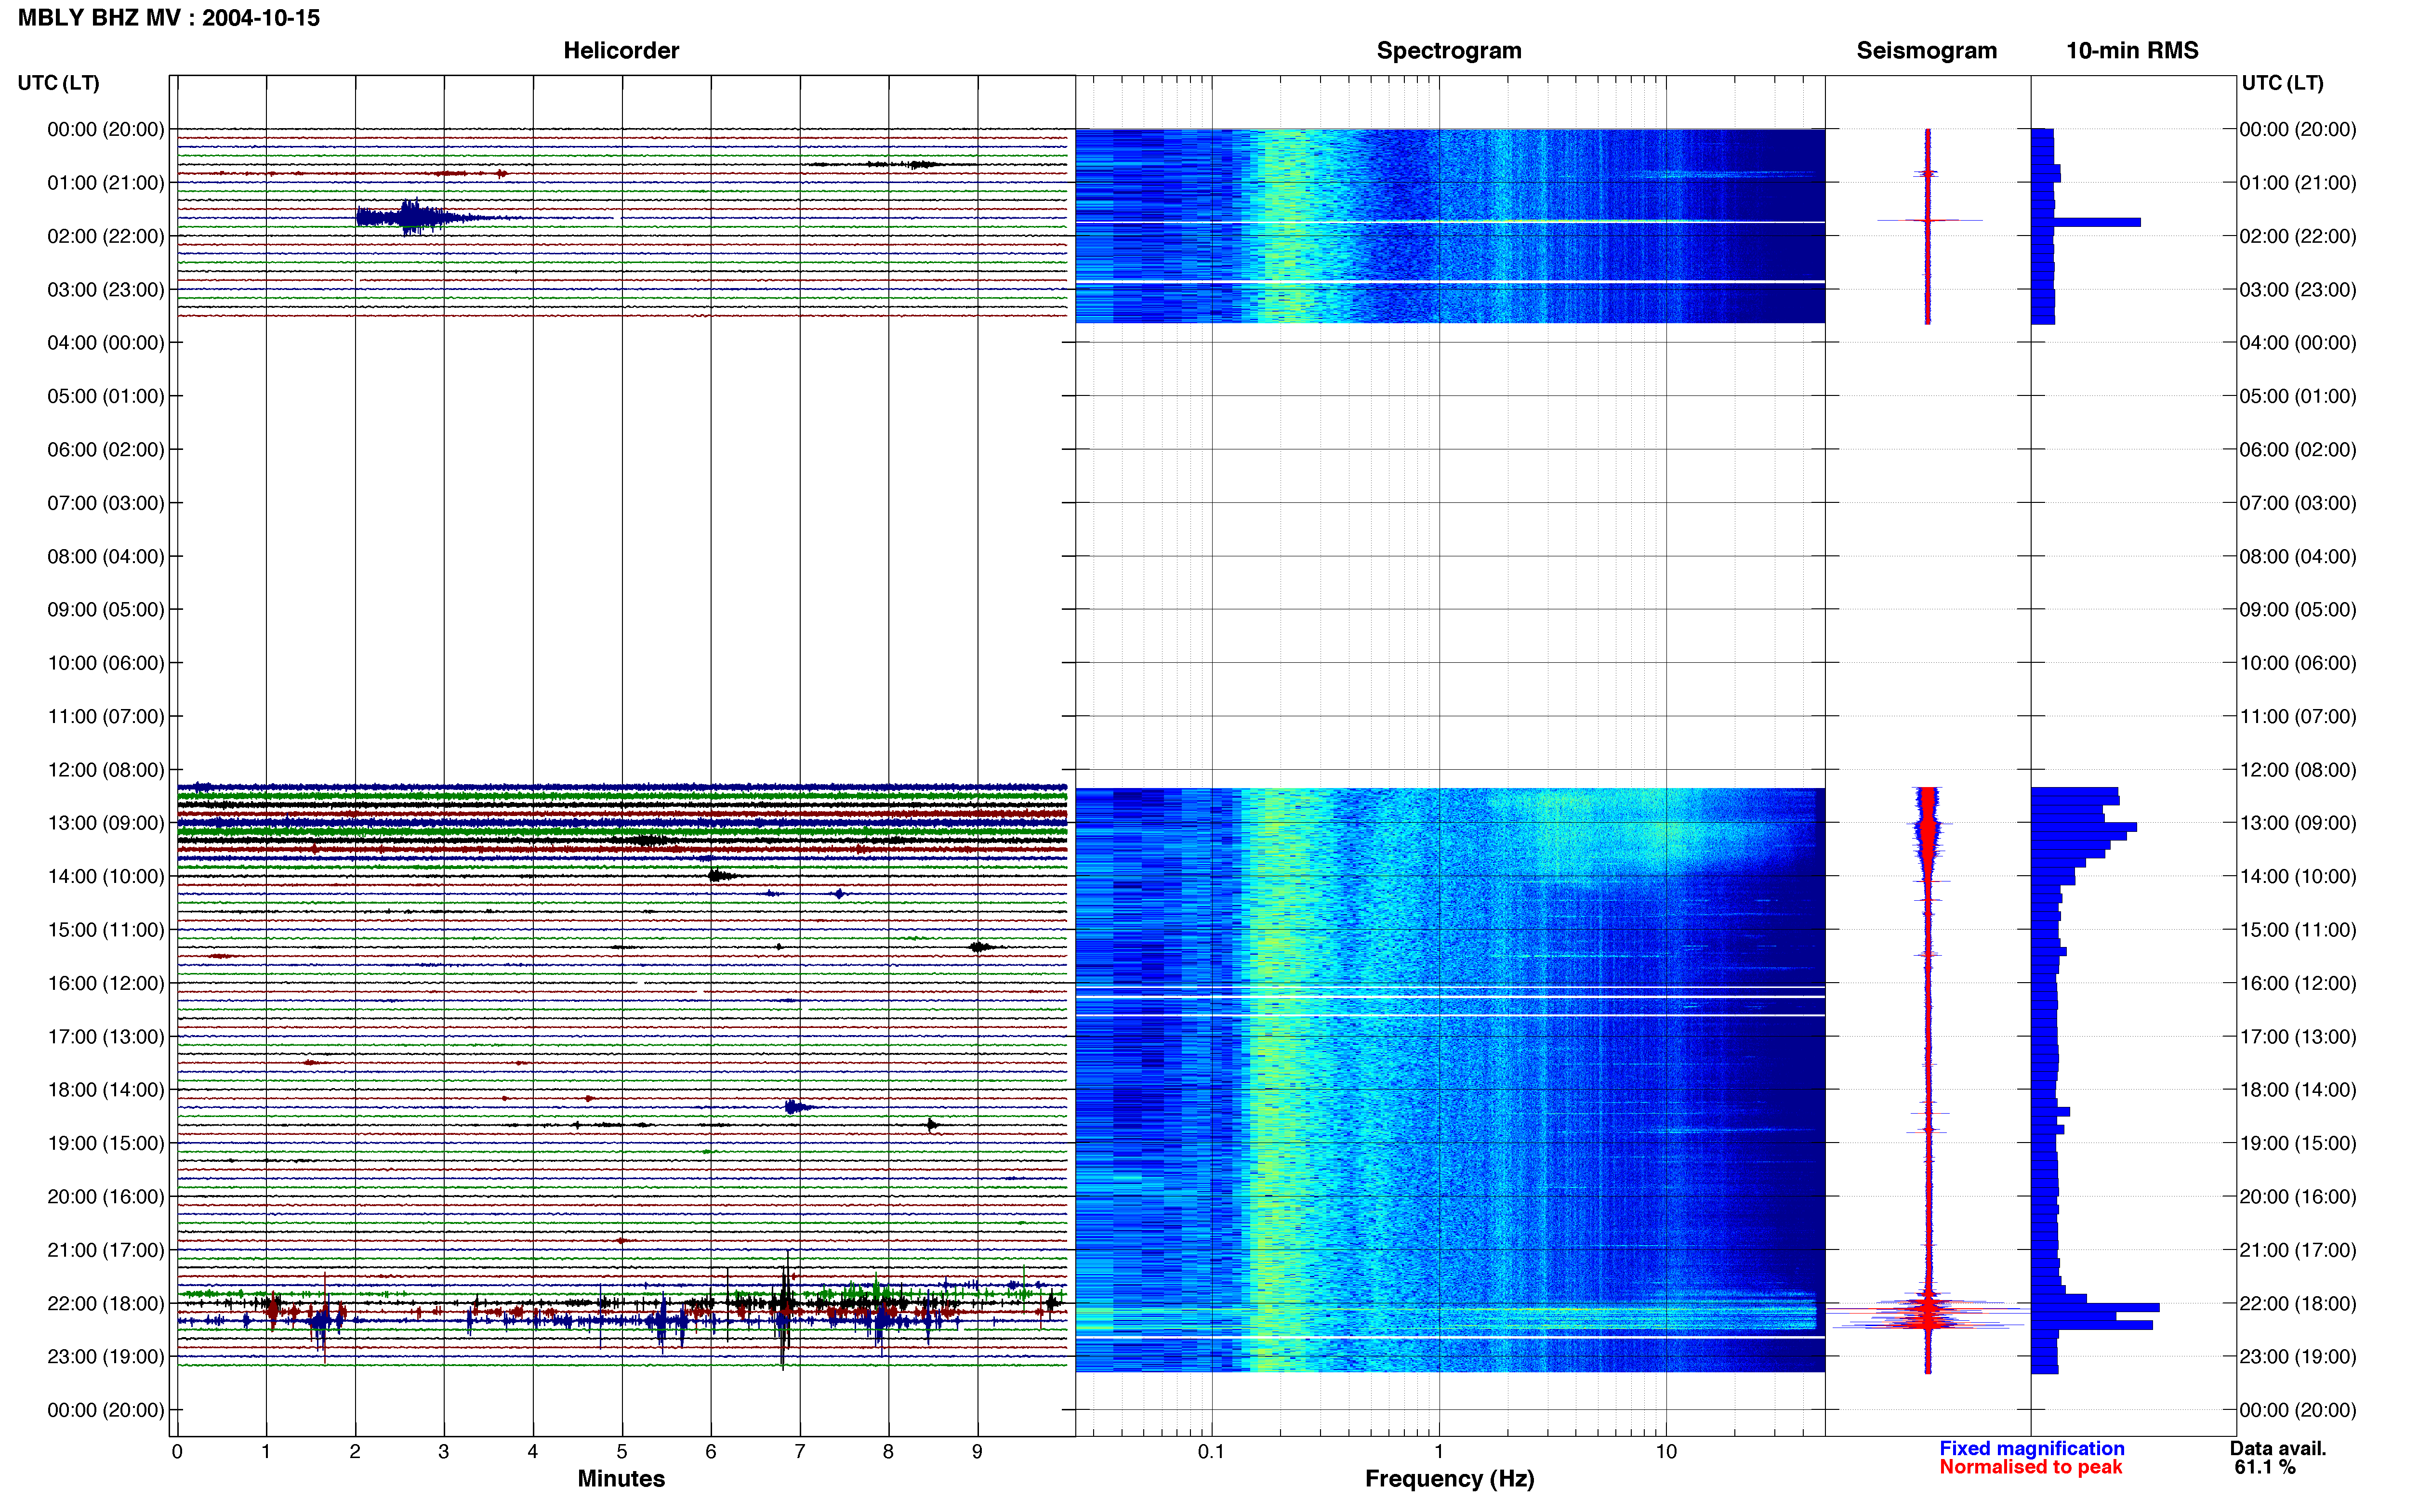Click left time label '12:00 (08:00)'
Screen dimensions: 2418x1512
106,770
